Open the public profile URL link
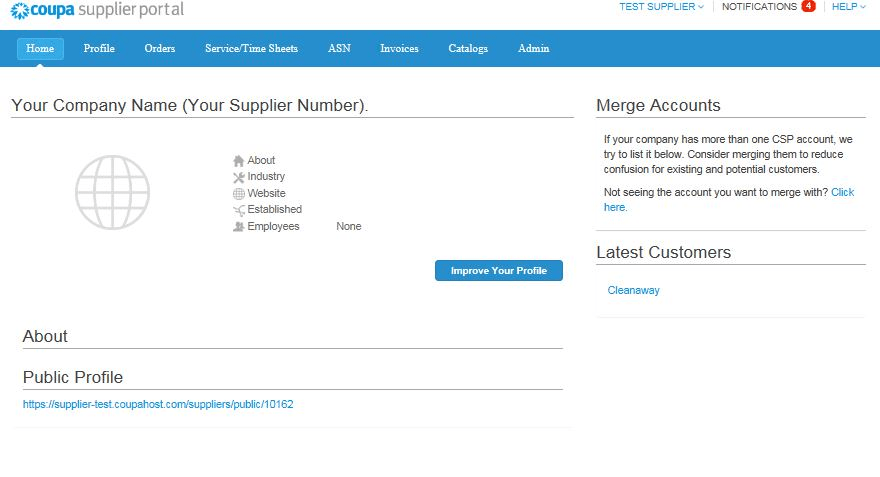The width and height of the screenshot is (880, 477). click(158, 405)
